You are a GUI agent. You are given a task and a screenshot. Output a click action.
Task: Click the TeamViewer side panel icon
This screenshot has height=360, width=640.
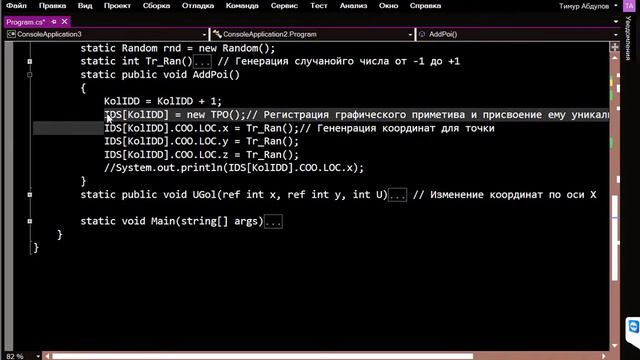click(x=633, y=327)
